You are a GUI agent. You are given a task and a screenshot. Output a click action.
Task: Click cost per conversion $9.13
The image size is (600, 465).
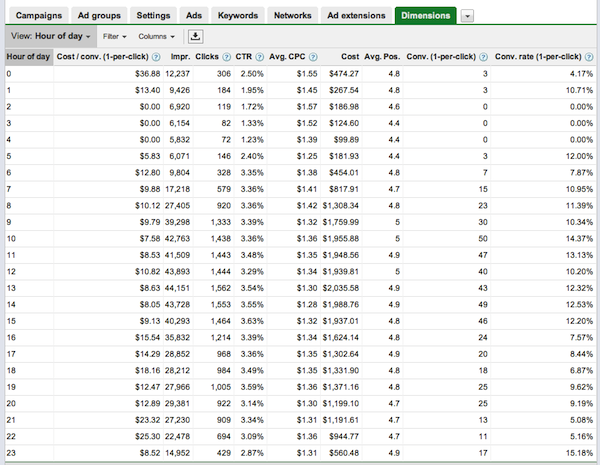pos(150,321)
